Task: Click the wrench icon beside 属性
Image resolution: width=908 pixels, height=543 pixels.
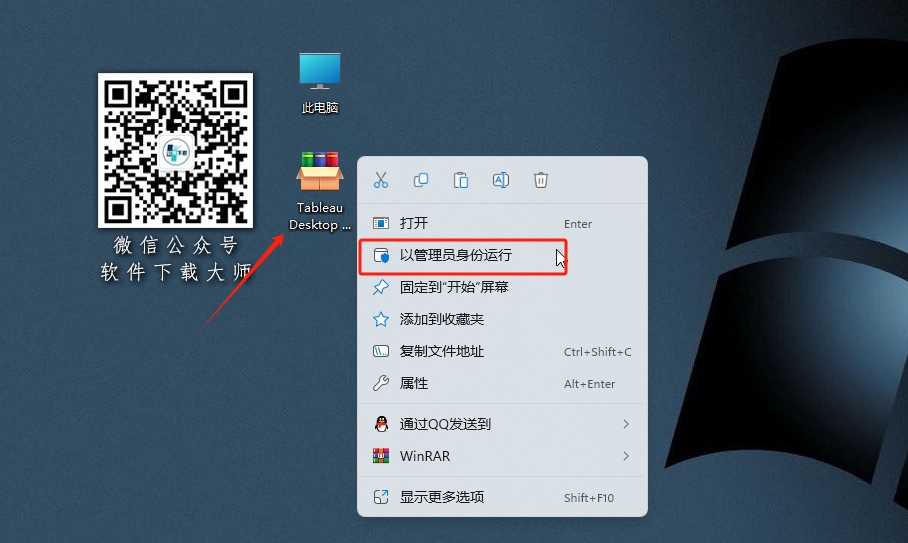Action: 380,383
